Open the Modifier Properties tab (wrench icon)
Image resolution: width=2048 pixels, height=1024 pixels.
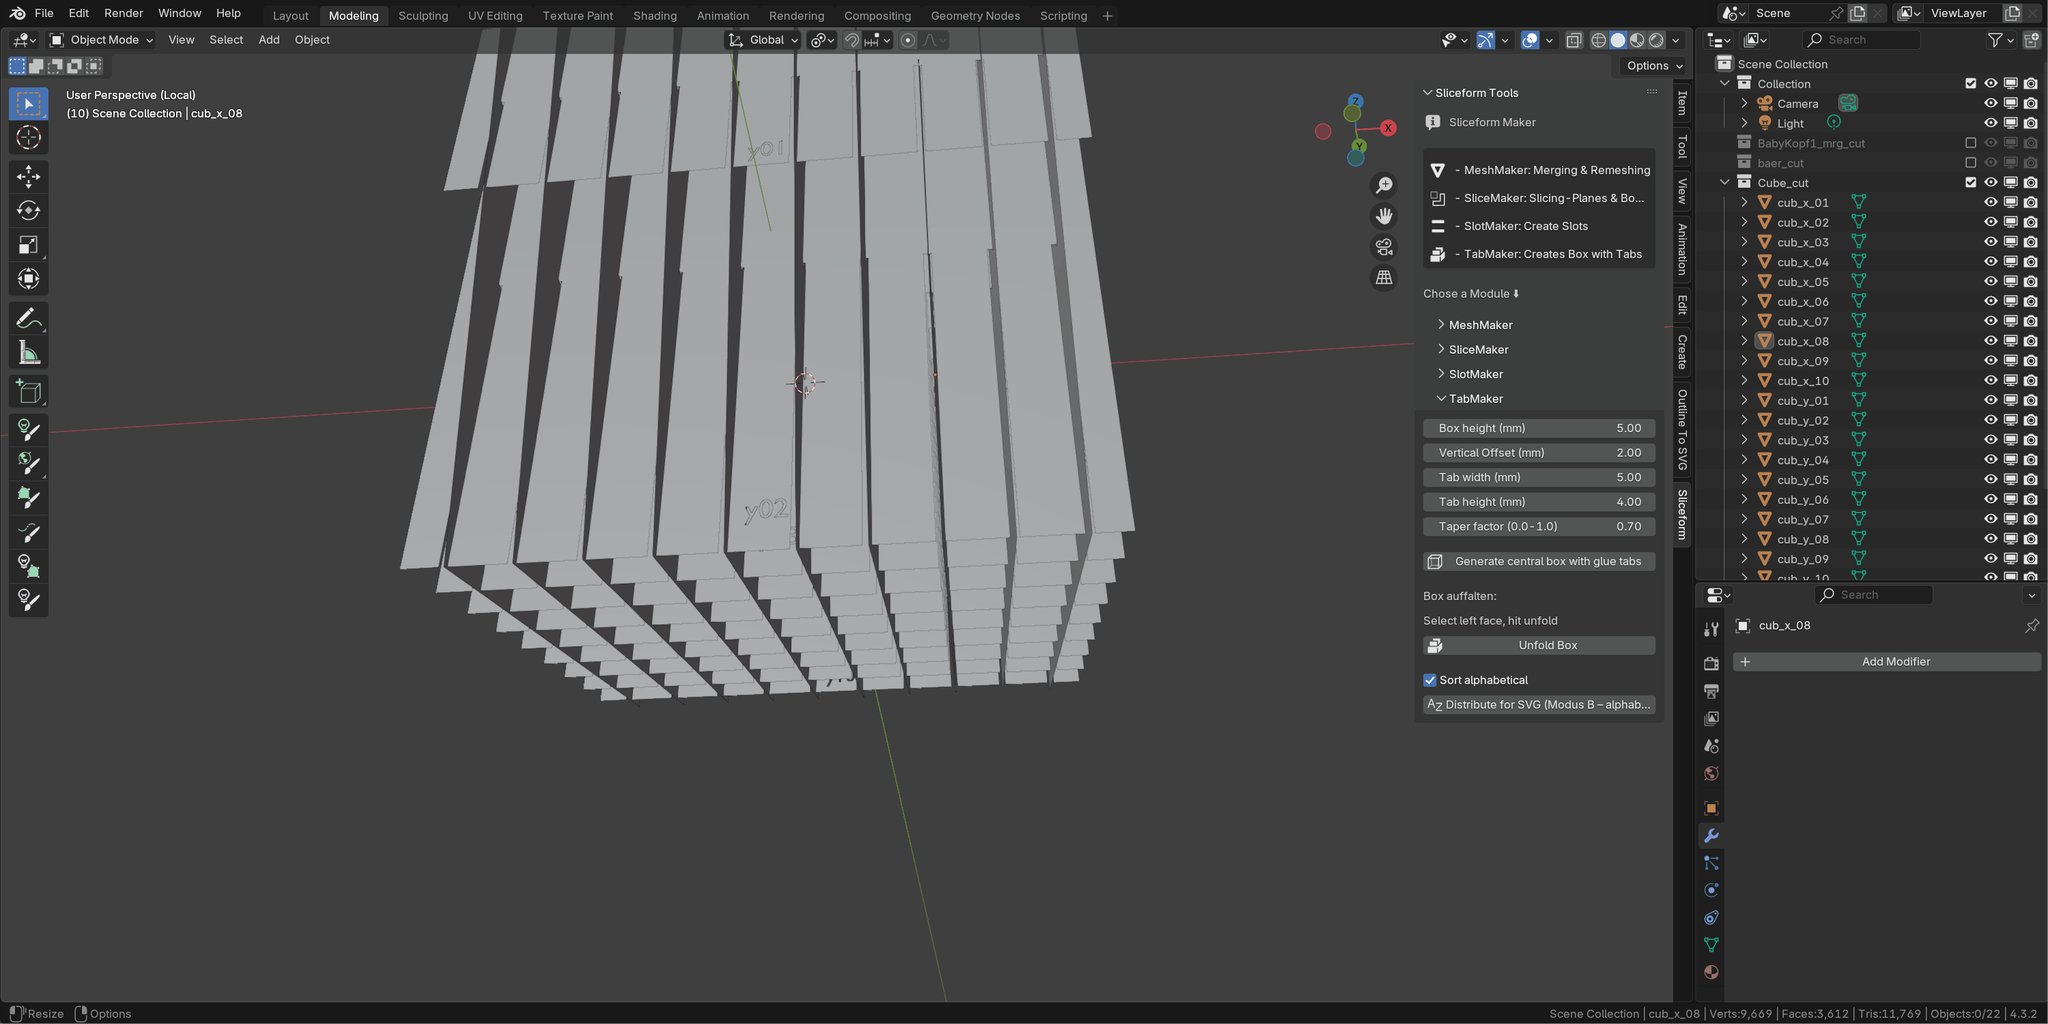pos(1712,835)
